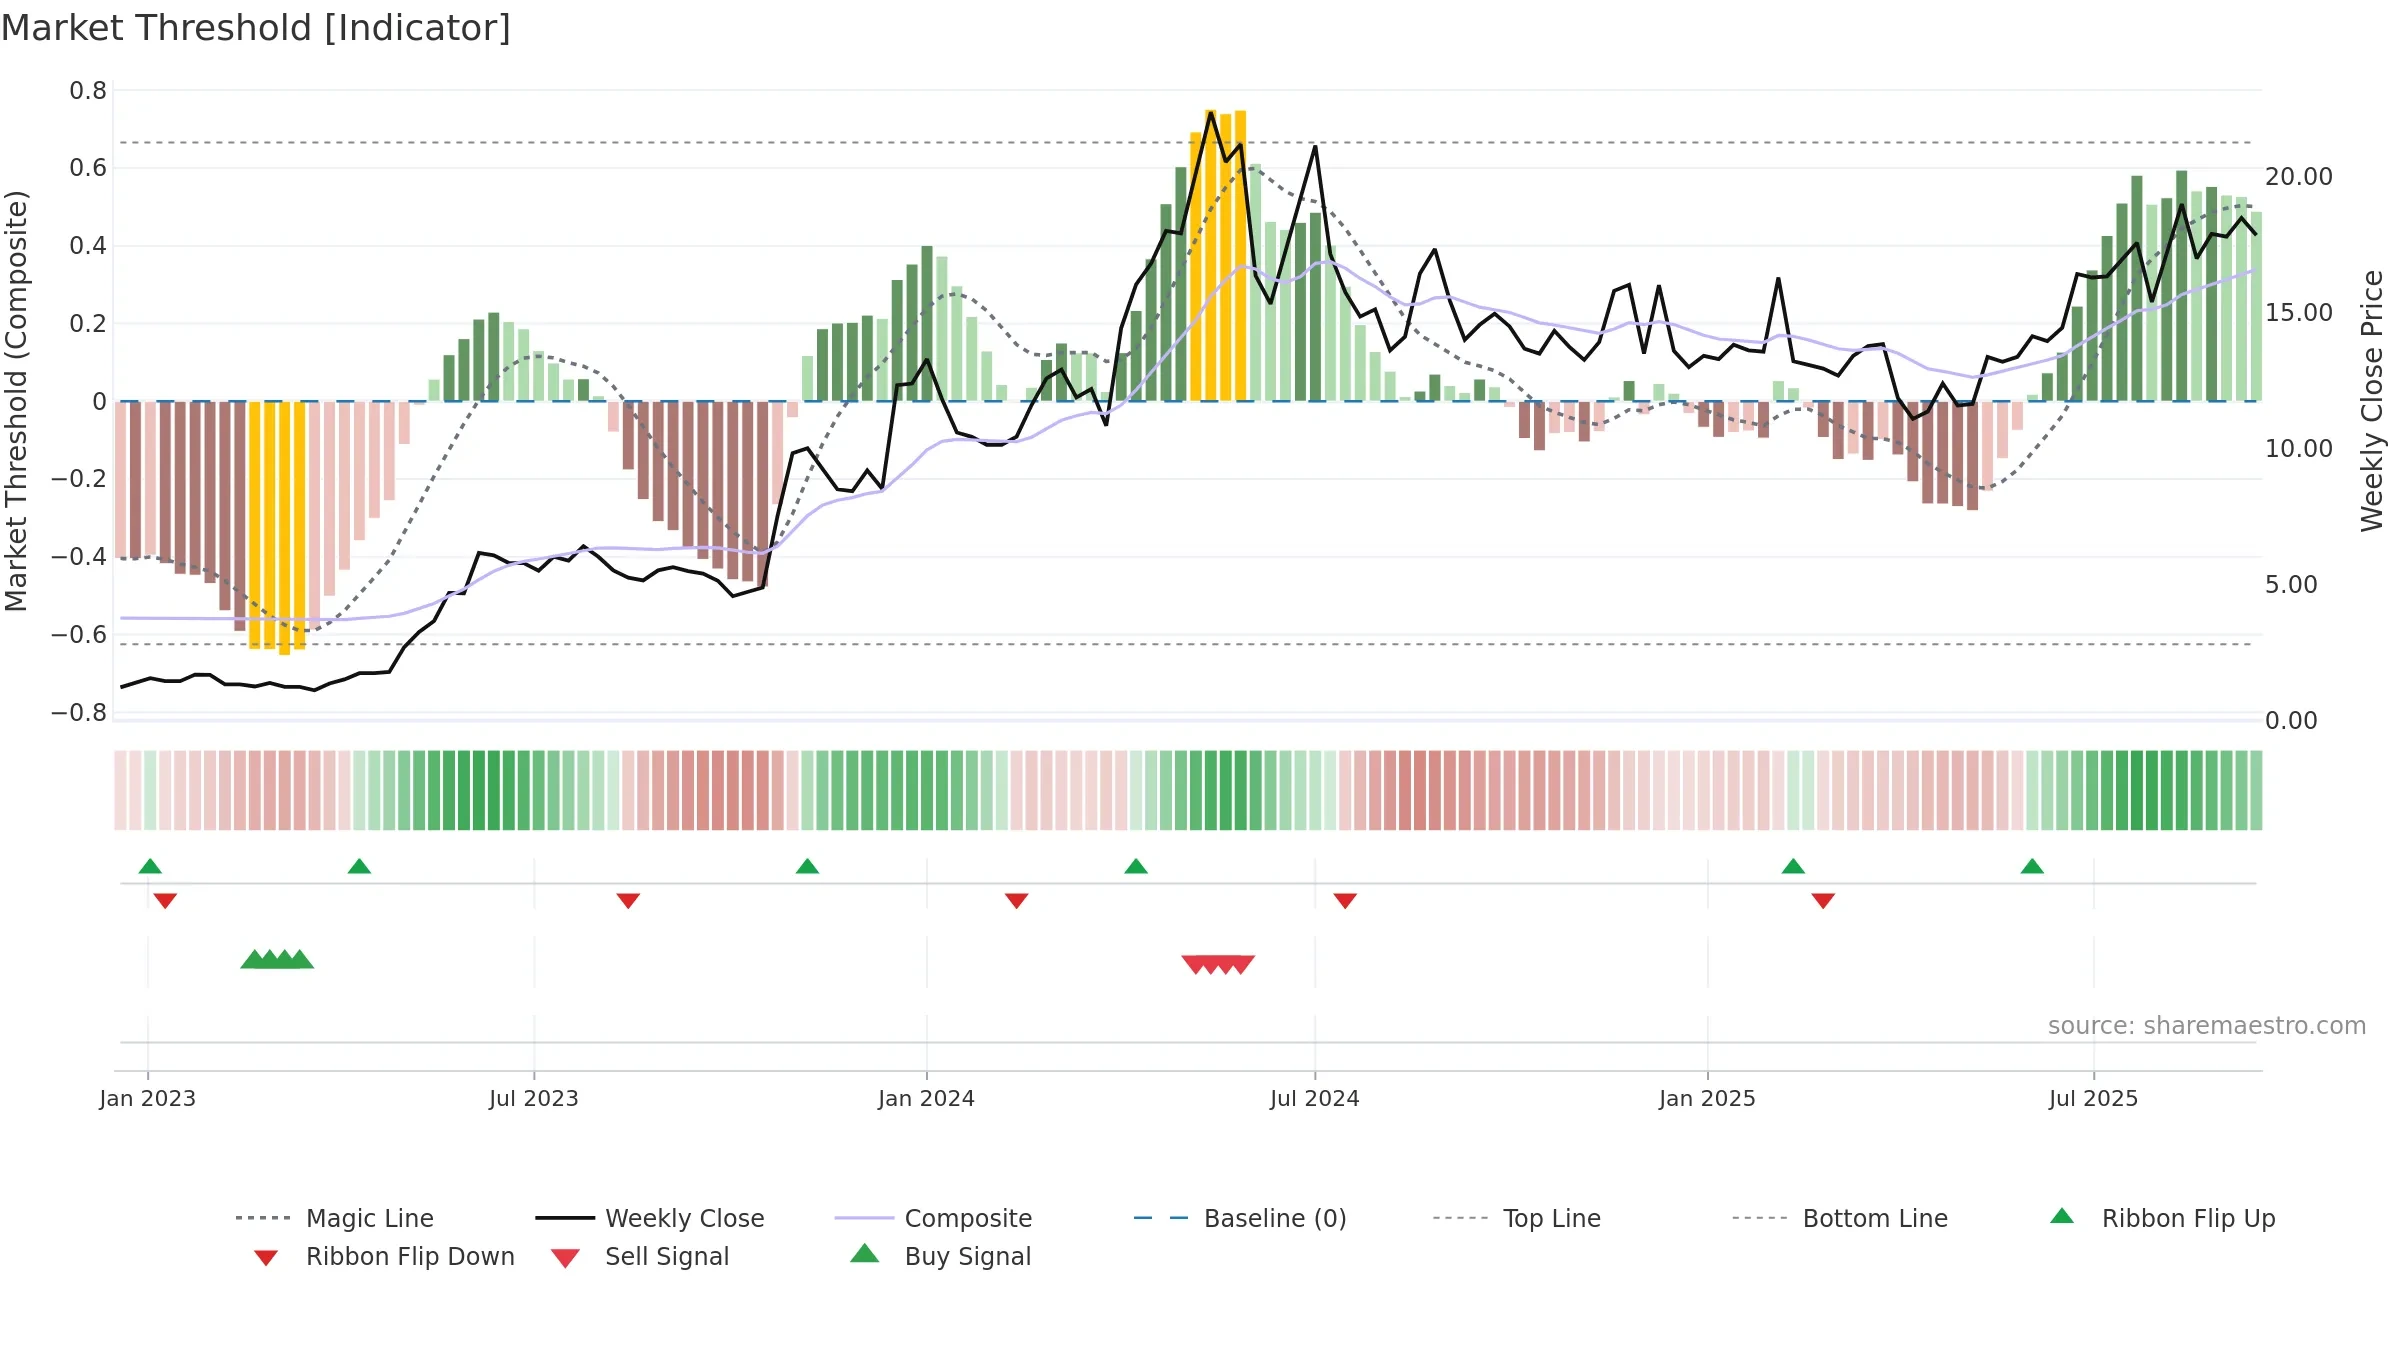This screenshot has height=1350, width=2400.
Task: Click the ribbon flip down marker near late February 2025
Action: (1823, 900)
